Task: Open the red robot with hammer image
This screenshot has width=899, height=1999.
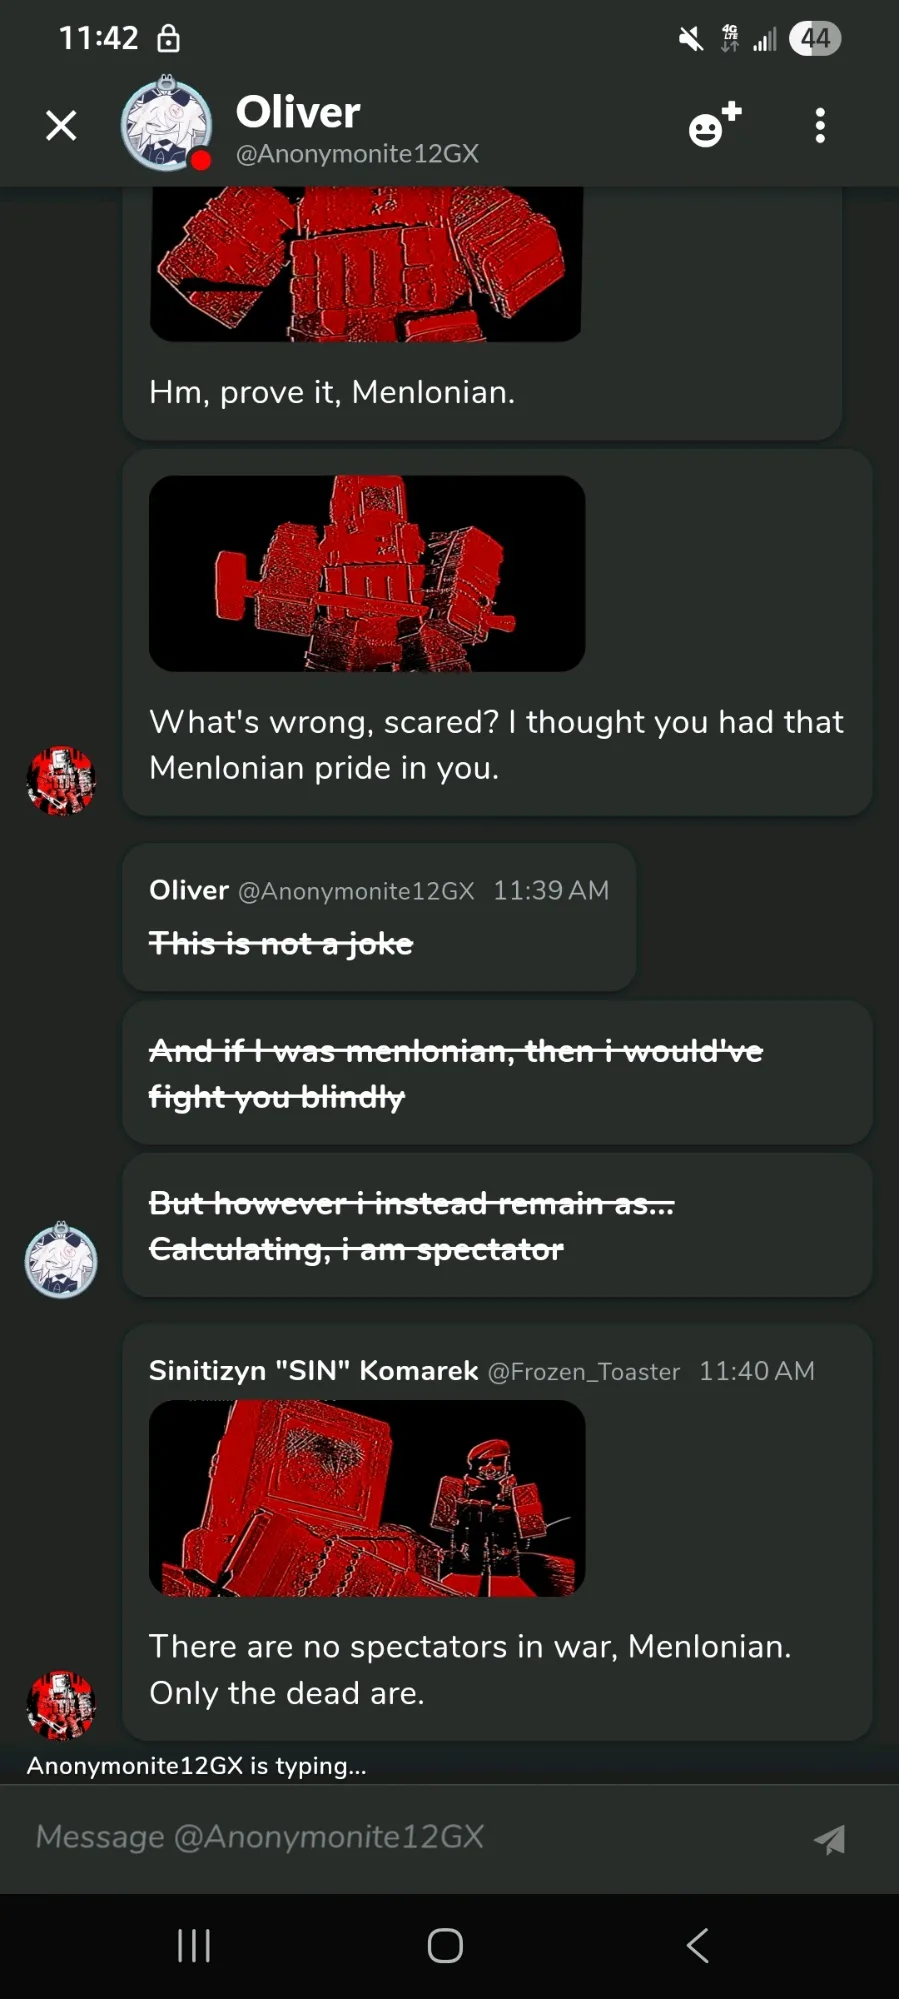Action: click(367, 573)
